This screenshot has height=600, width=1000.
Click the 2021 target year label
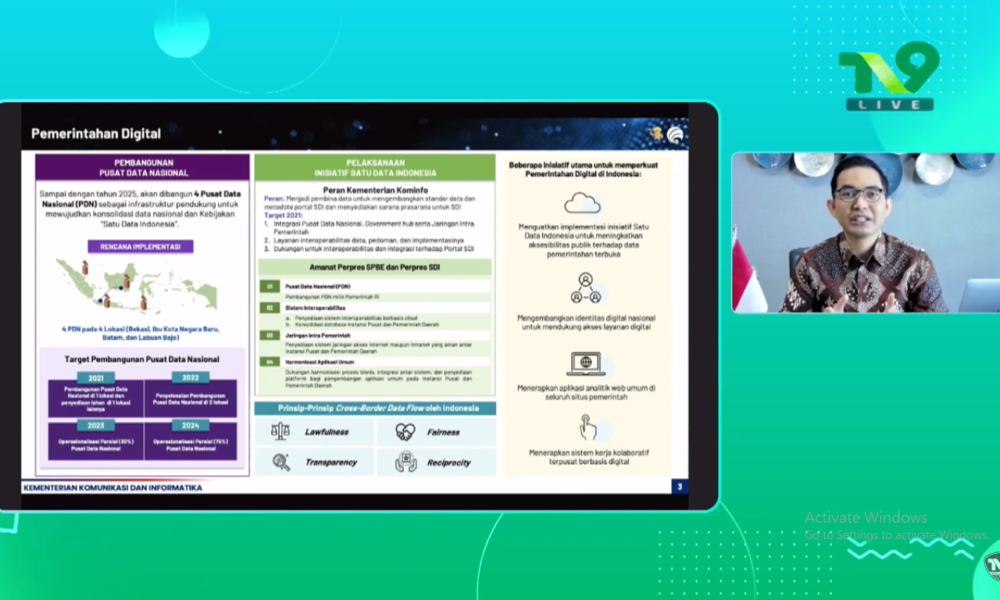click(96, 377)
